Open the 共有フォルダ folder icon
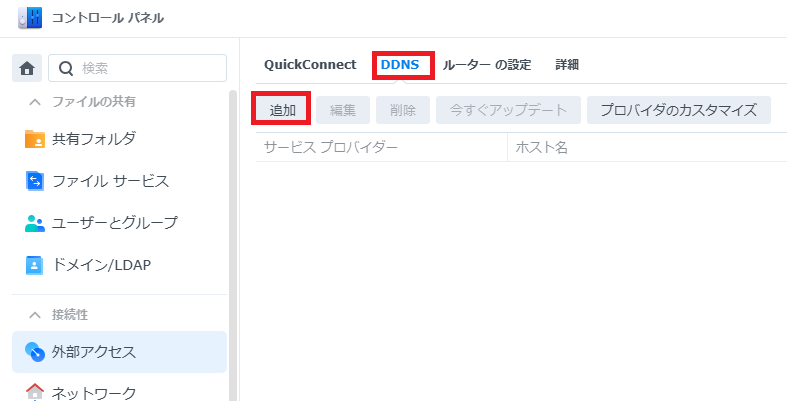The height and width of the screenshot is (401, 787). click(x=35, y=139)
